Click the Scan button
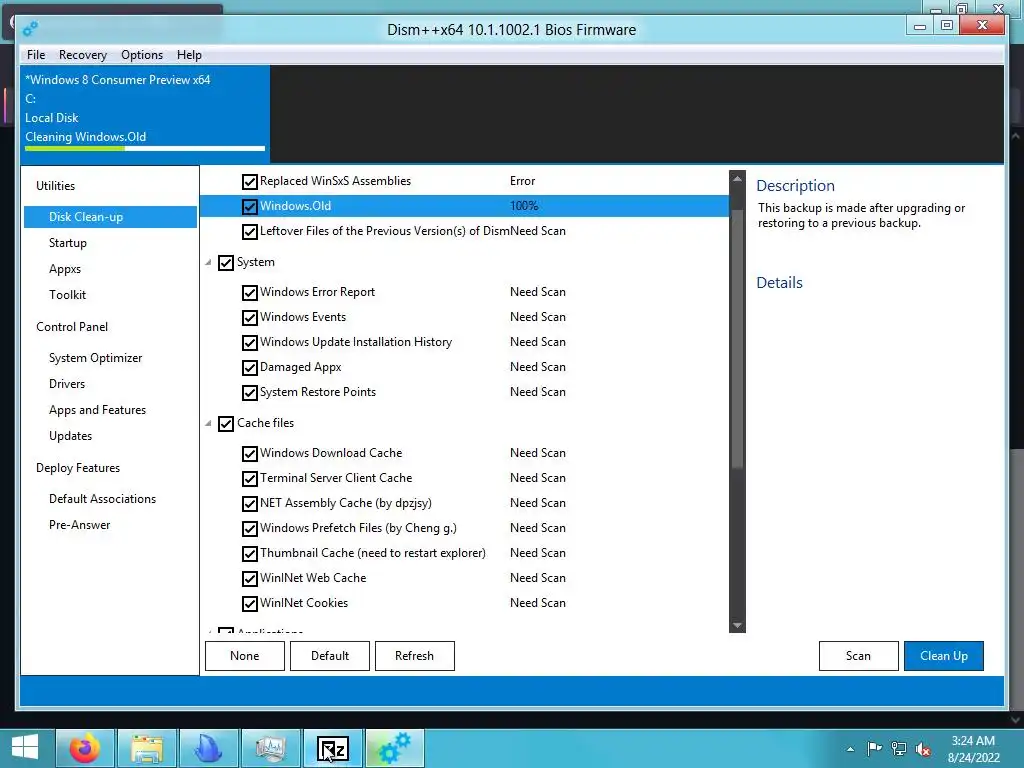The image size is (1024, 768). coord(858,656)
